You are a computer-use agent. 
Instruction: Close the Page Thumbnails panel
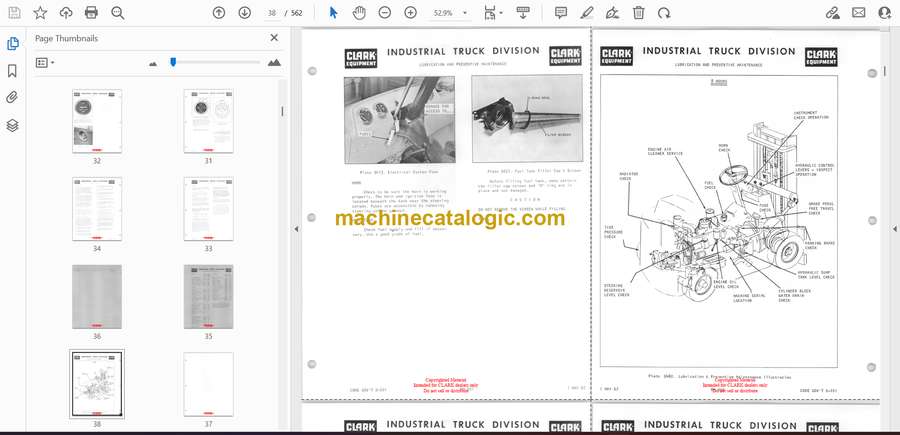tap(274, 38)
